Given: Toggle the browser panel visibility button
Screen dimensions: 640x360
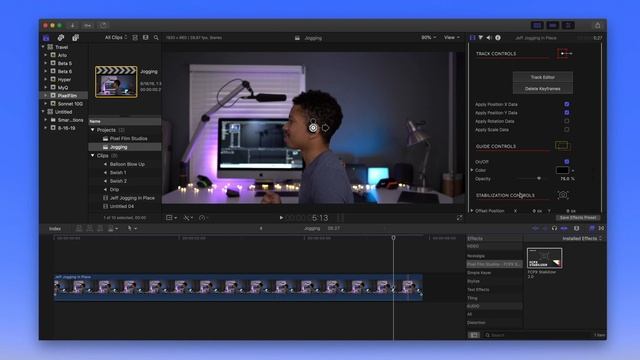Looking at the screenshot, I should [x=537, y=25].
